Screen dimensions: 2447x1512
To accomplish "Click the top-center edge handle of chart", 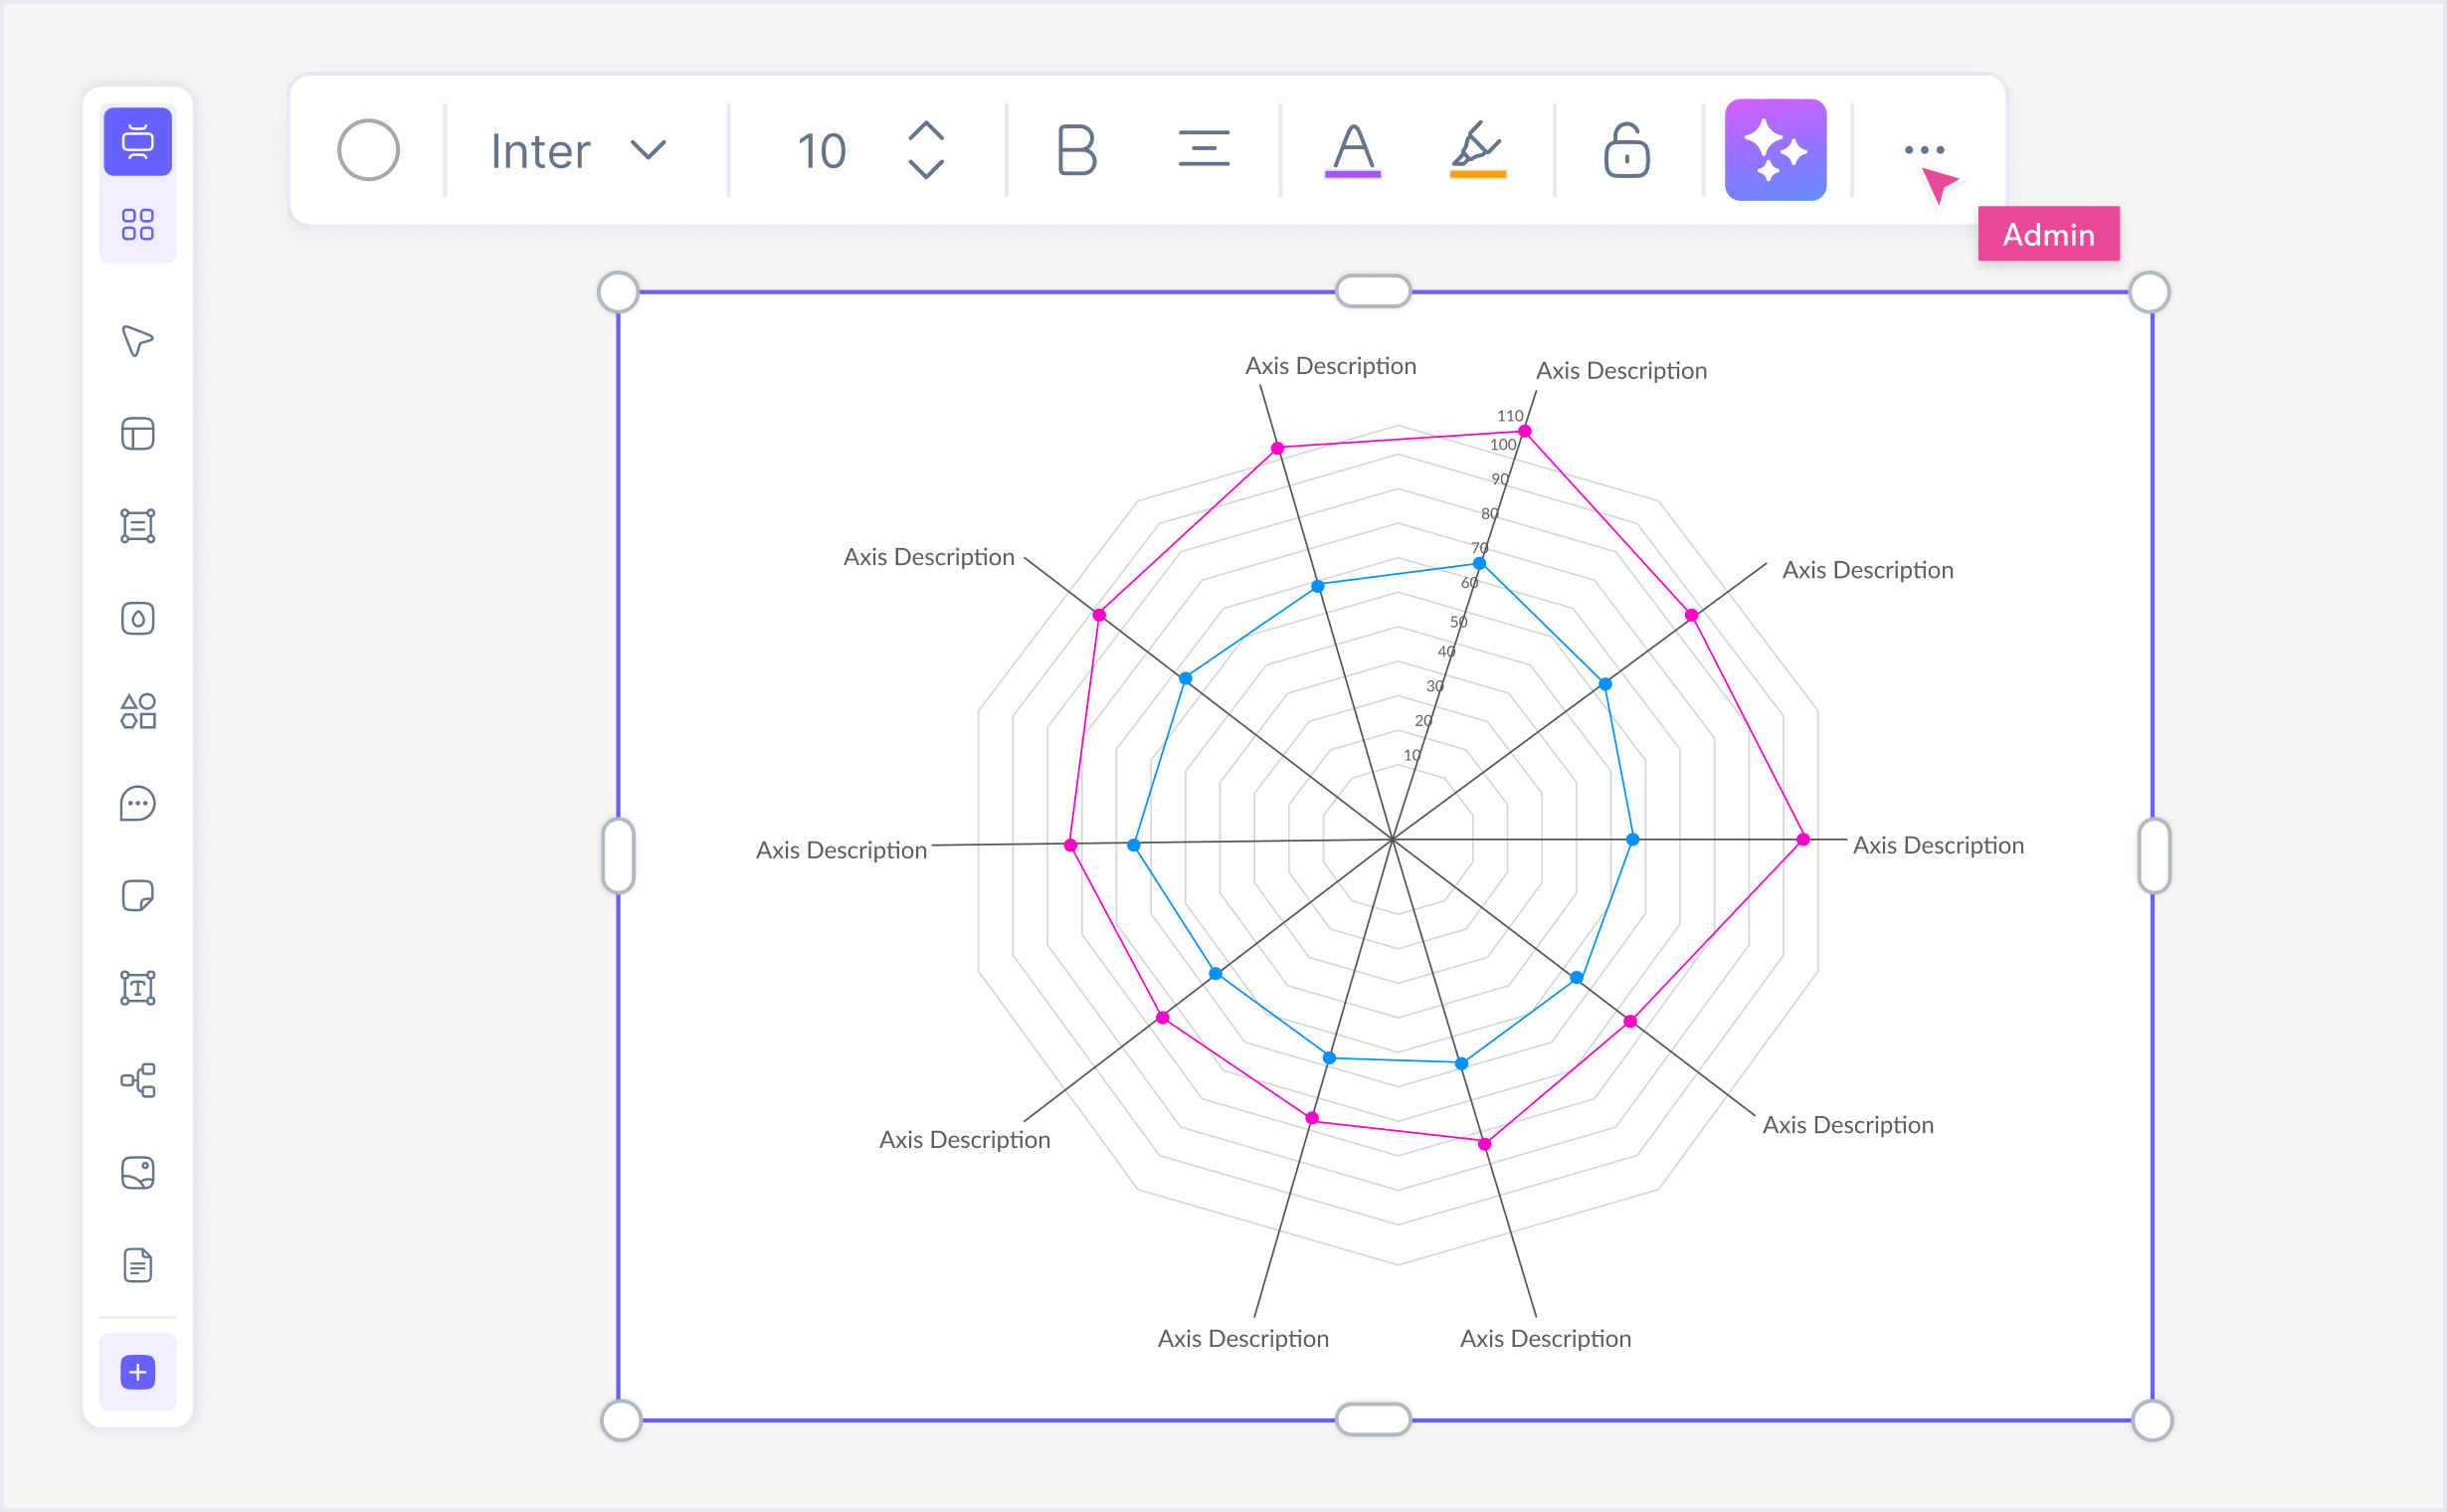I will point(1374,291).
